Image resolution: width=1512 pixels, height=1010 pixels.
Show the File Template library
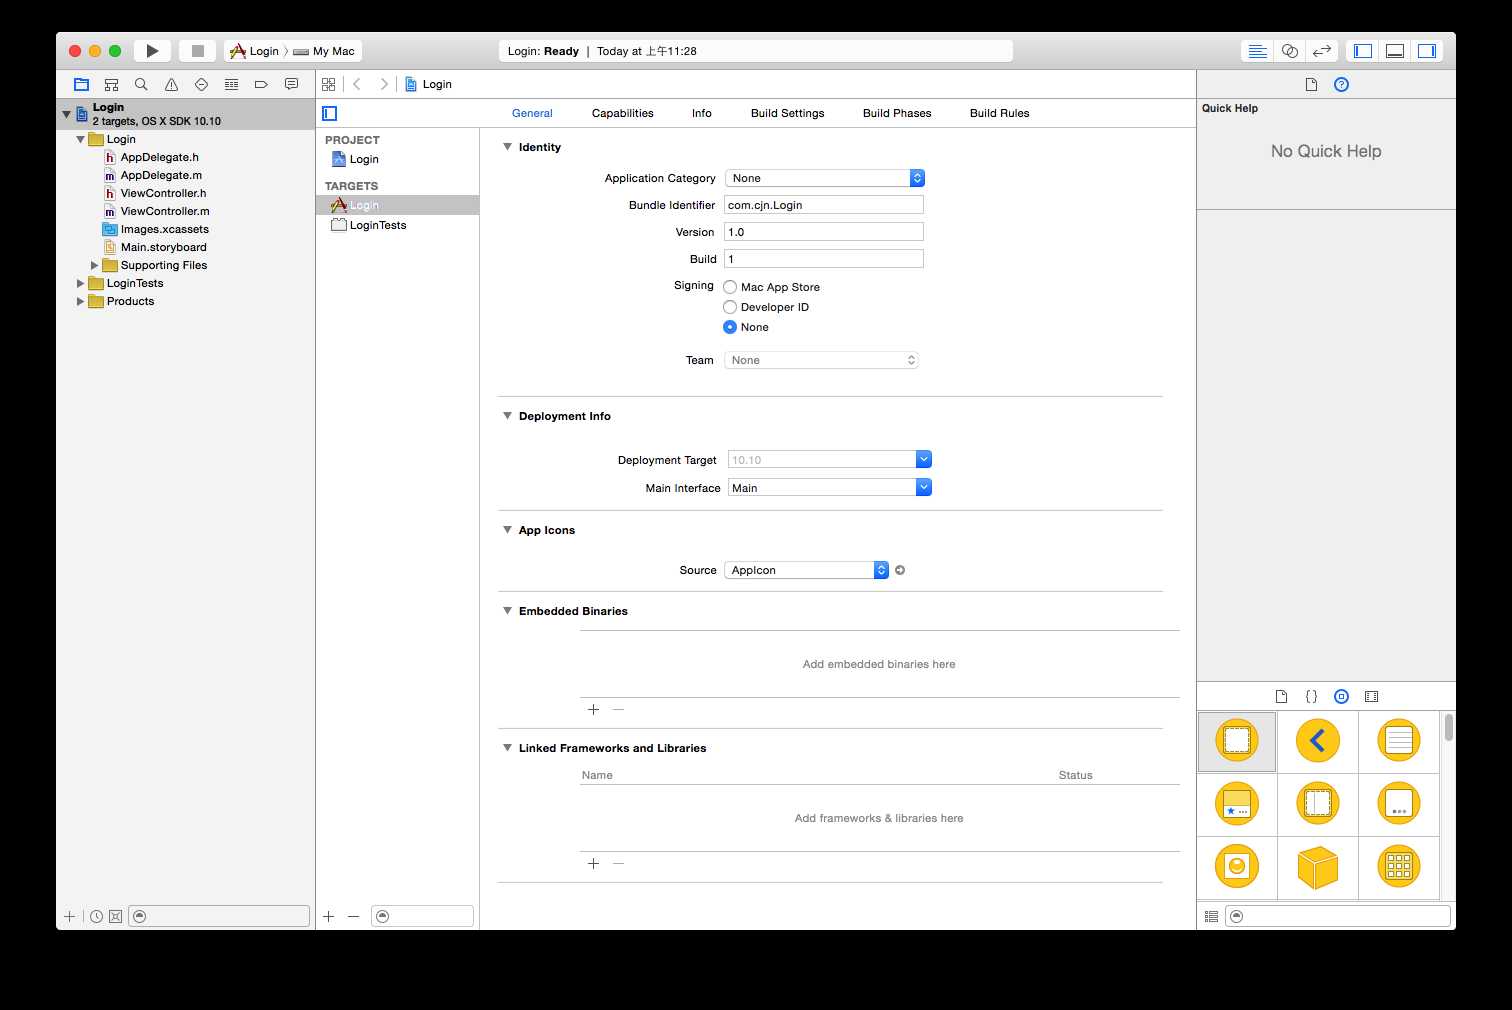tap(1281, 697)
